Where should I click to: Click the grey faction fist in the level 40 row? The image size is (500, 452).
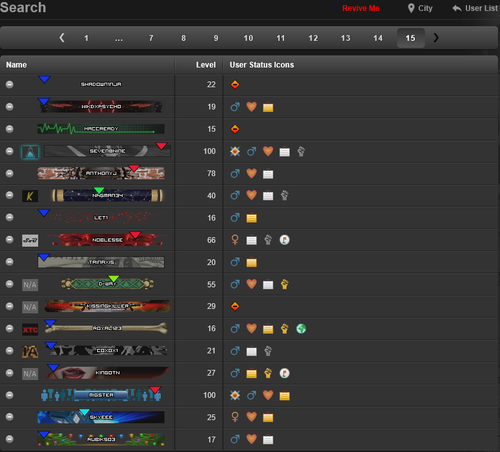pyautogui.click(x=284, y=195)
